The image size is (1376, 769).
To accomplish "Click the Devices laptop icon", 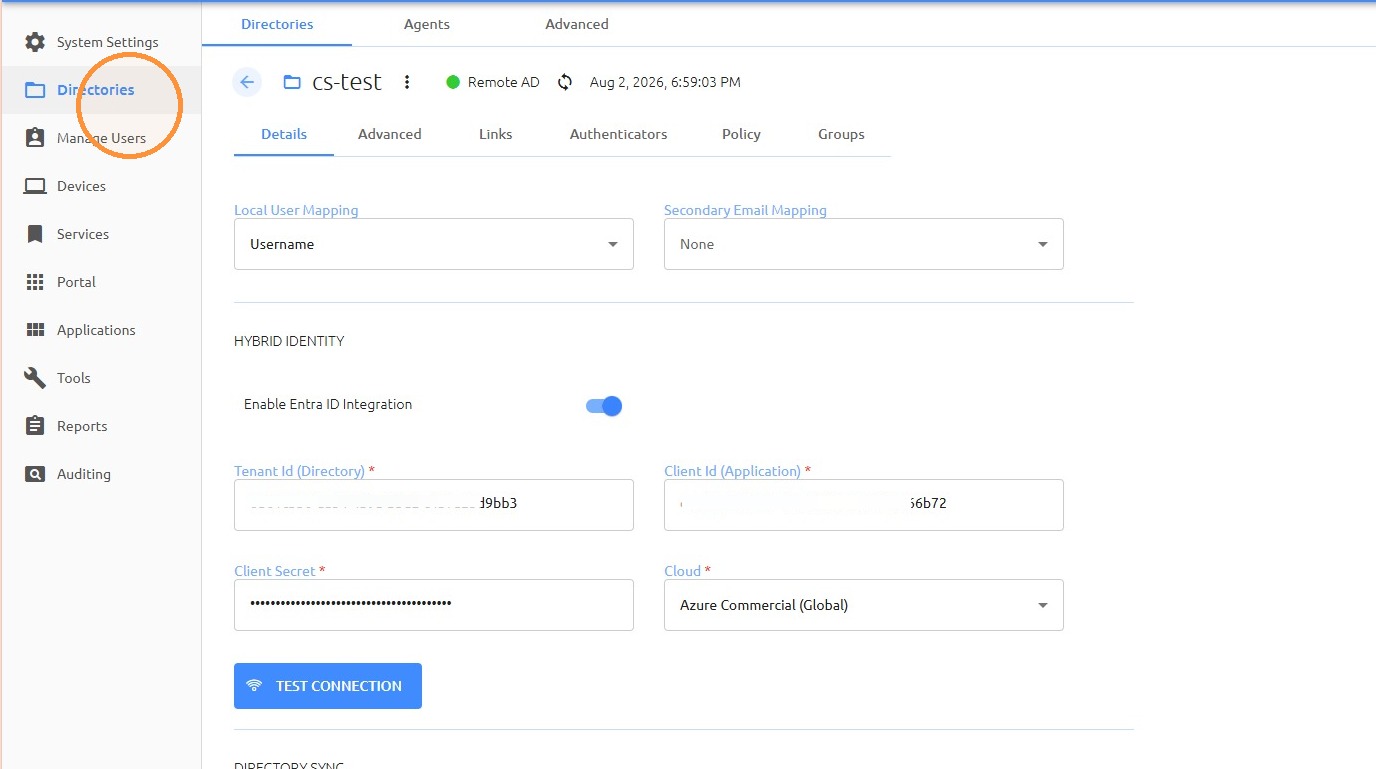I will point(35,186).
